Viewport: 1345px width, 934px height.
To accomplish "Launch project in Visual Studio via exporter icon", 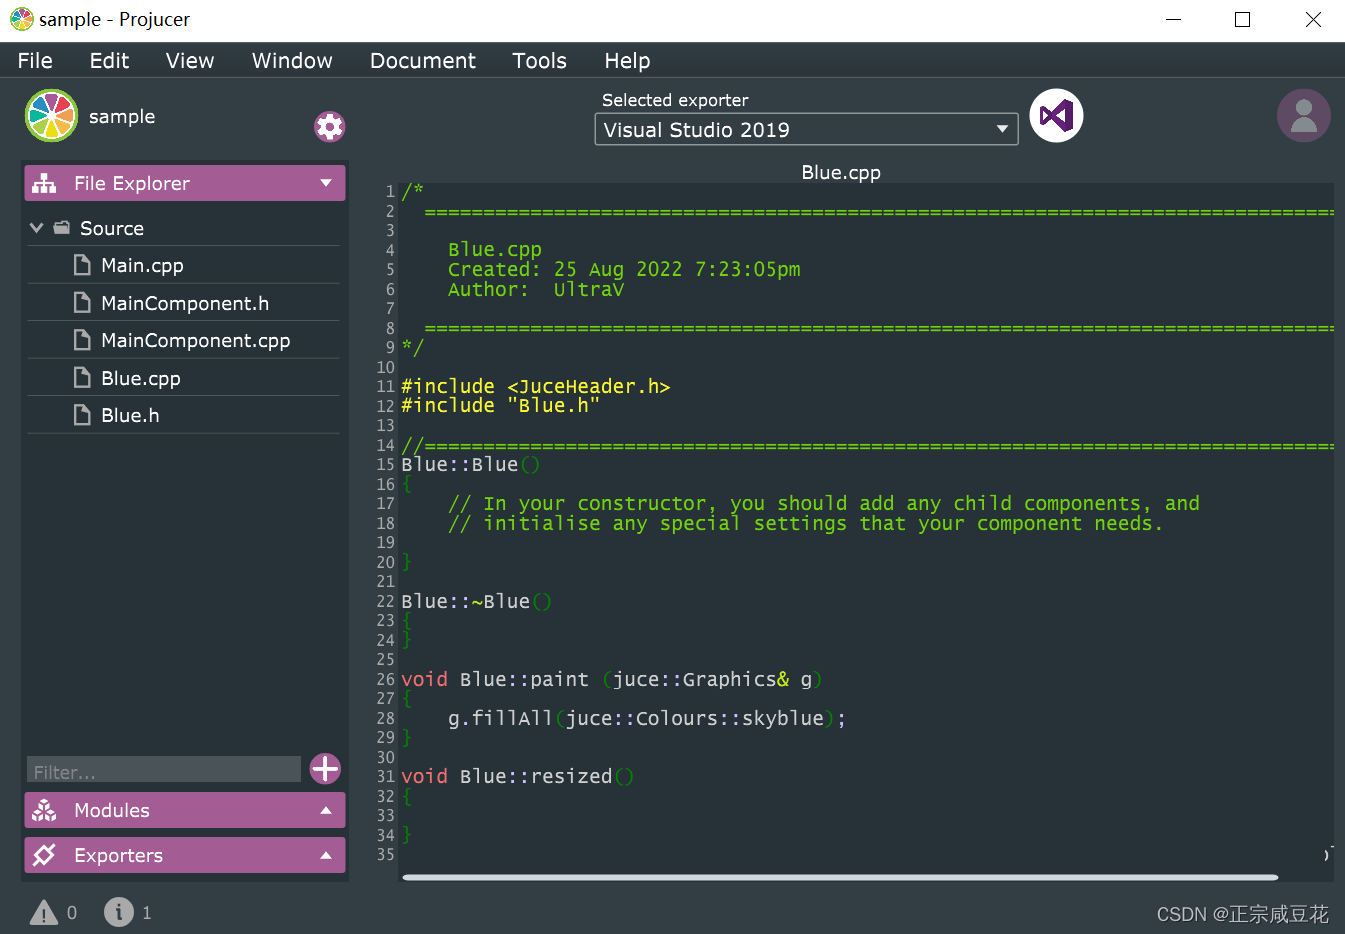I will coord(1056,116).
